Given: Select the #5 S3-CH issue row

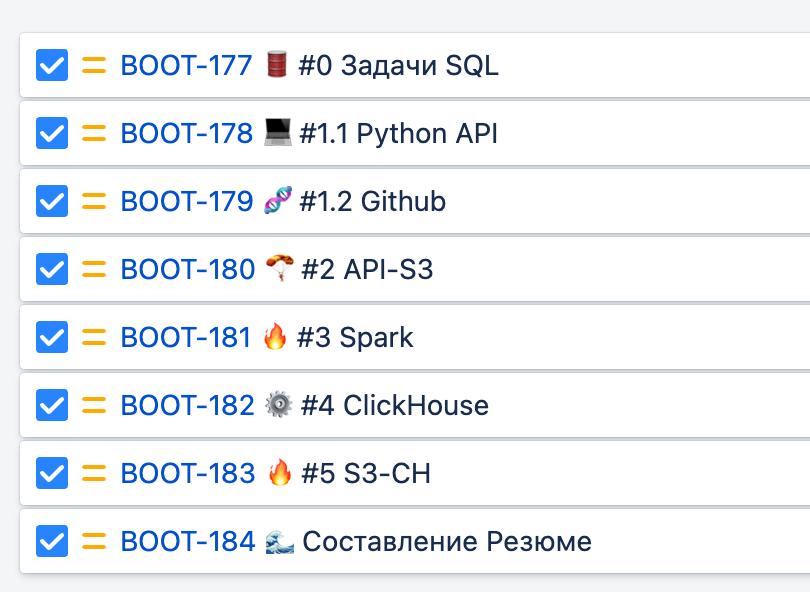Looking at the screenshot, I should (415, 473).
